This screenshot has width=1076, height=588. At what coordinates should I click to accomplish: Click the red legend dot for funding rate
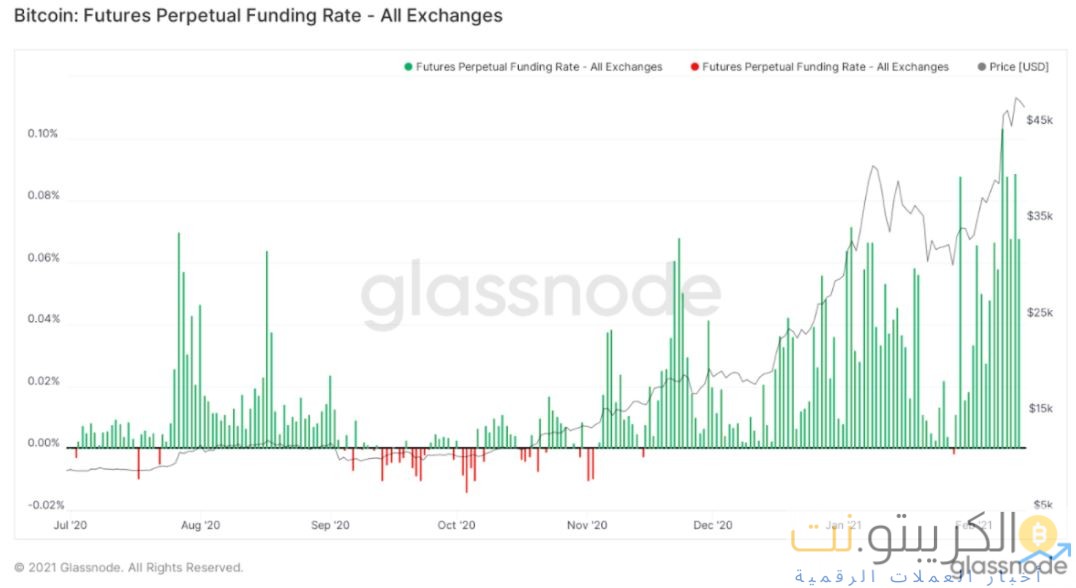694,67
